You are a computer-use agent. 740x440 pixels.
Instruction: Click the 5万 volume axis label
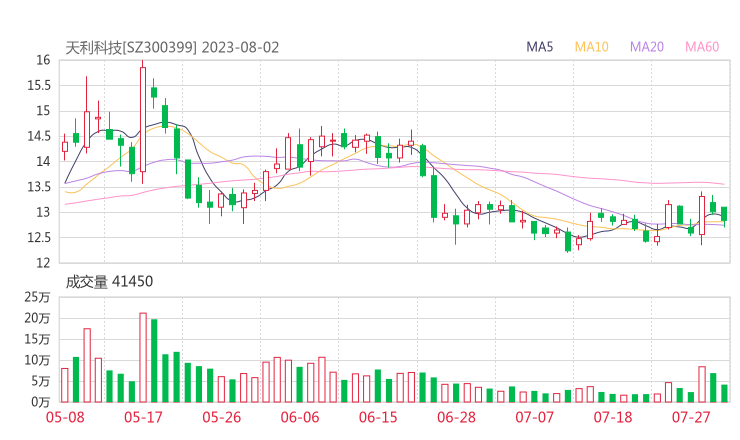pyautogui.click(x=40, y=381)
